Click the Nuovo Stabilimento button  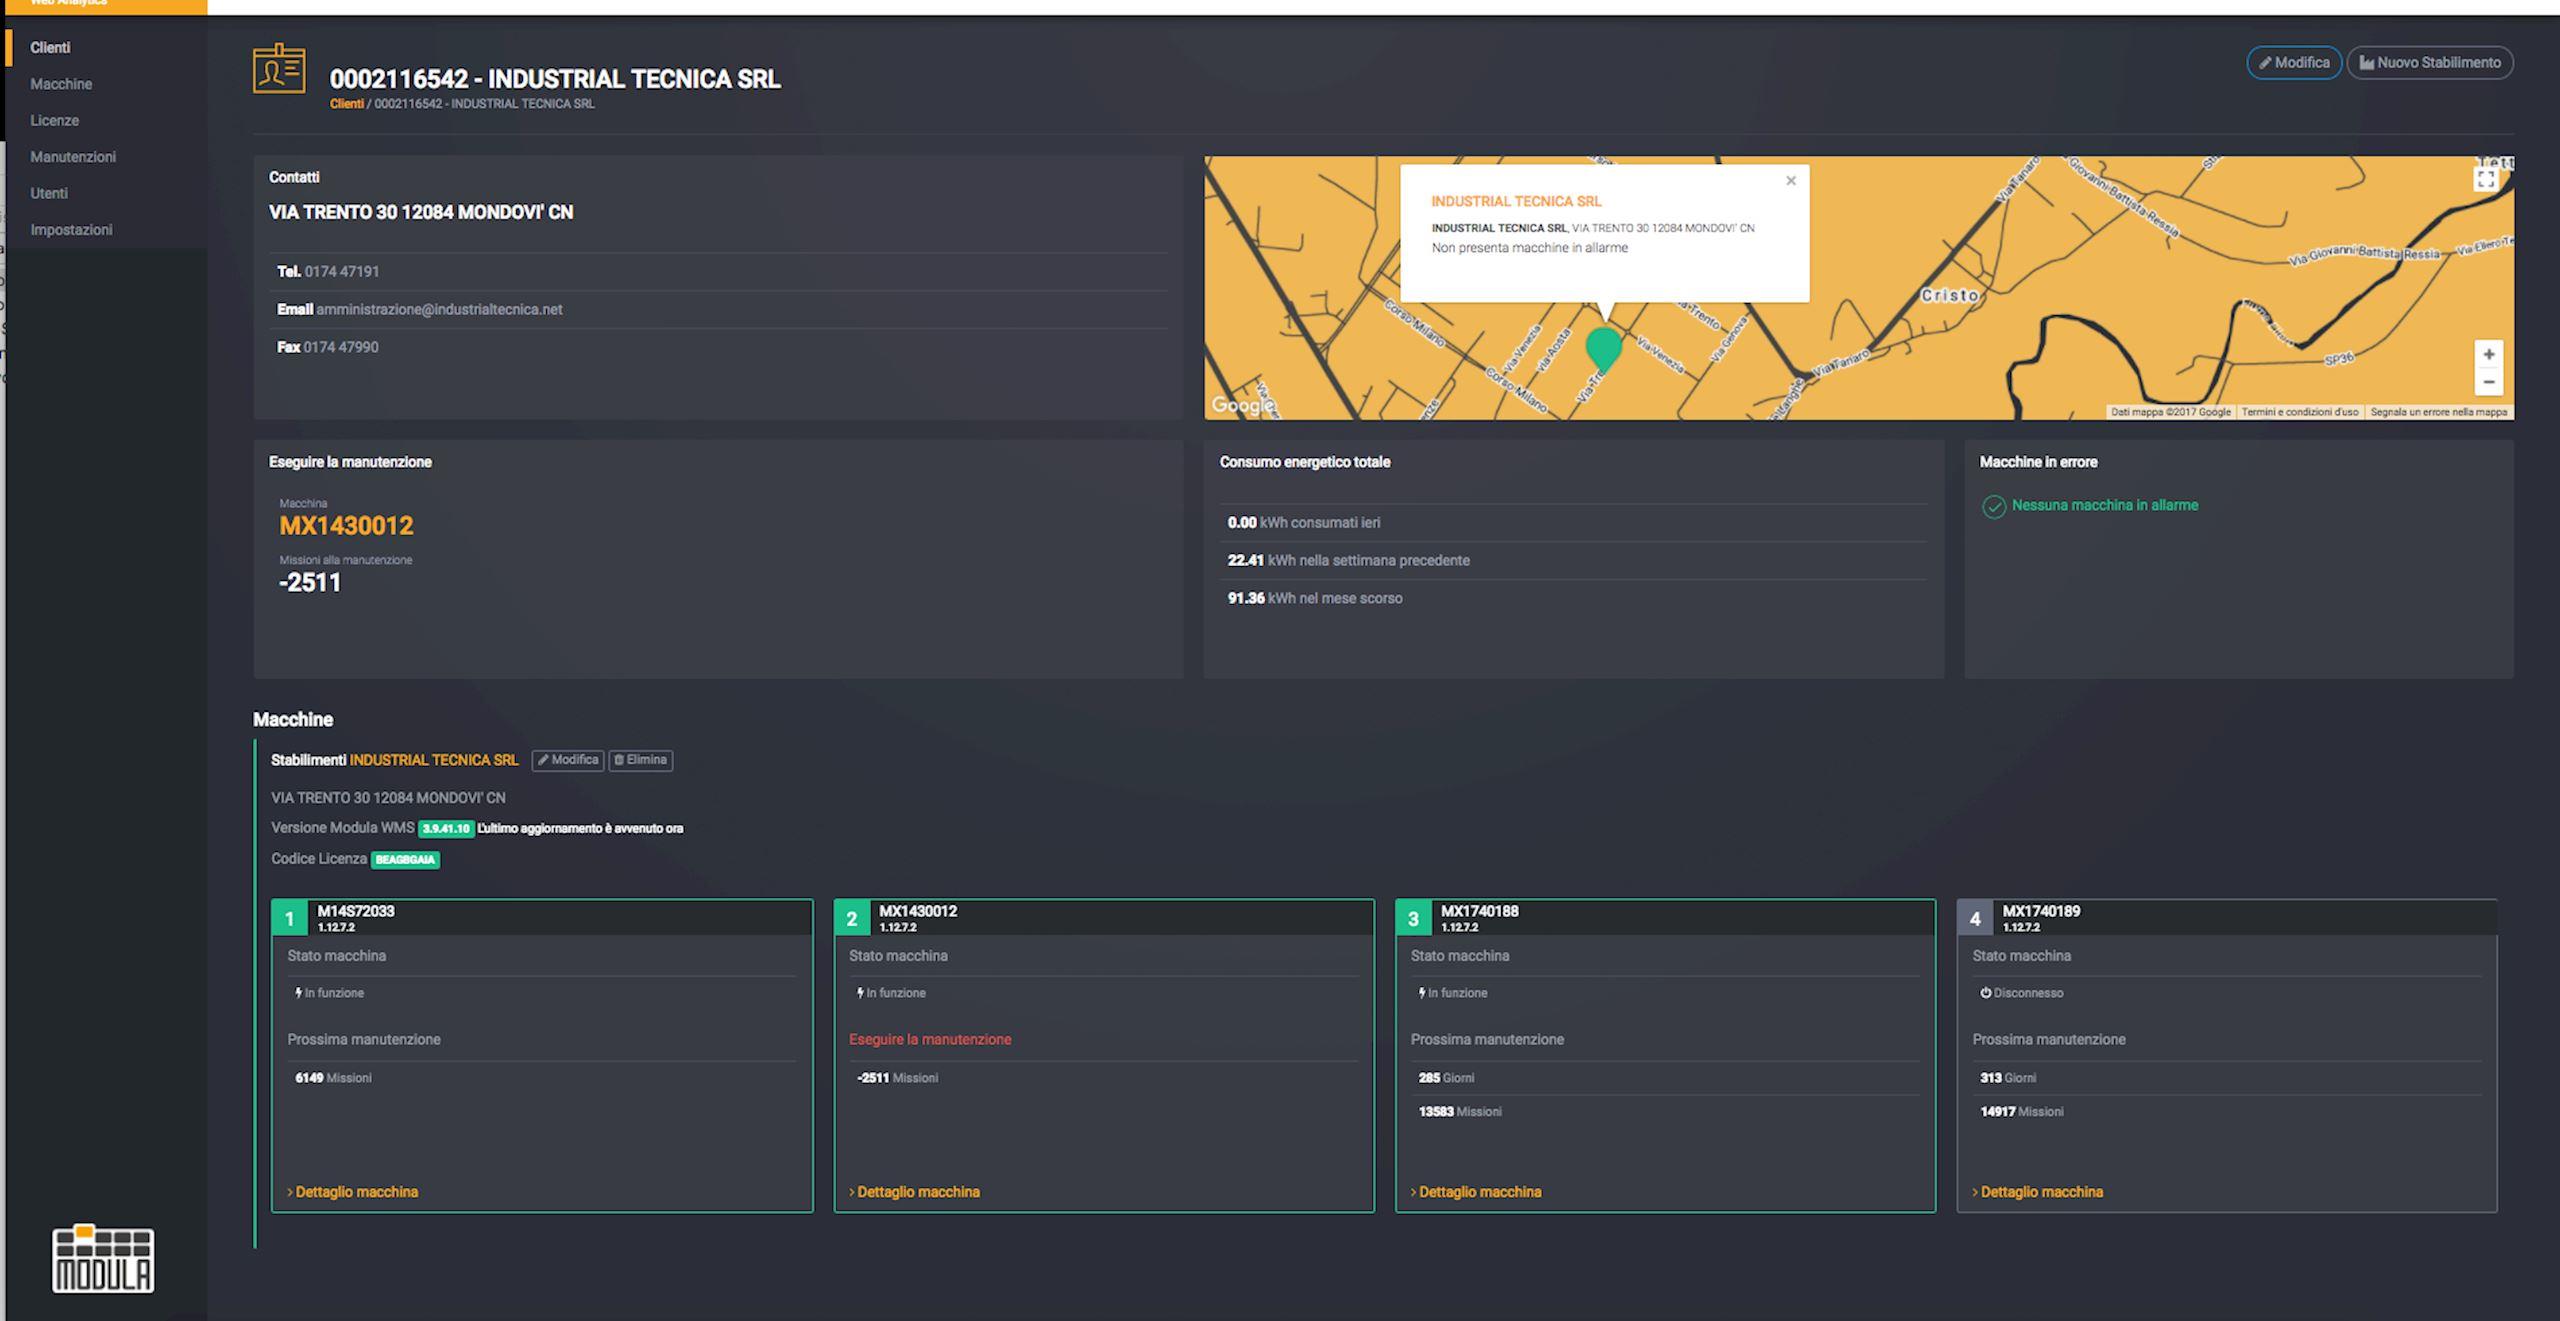pyautogui.click(x=2429, y=63)
